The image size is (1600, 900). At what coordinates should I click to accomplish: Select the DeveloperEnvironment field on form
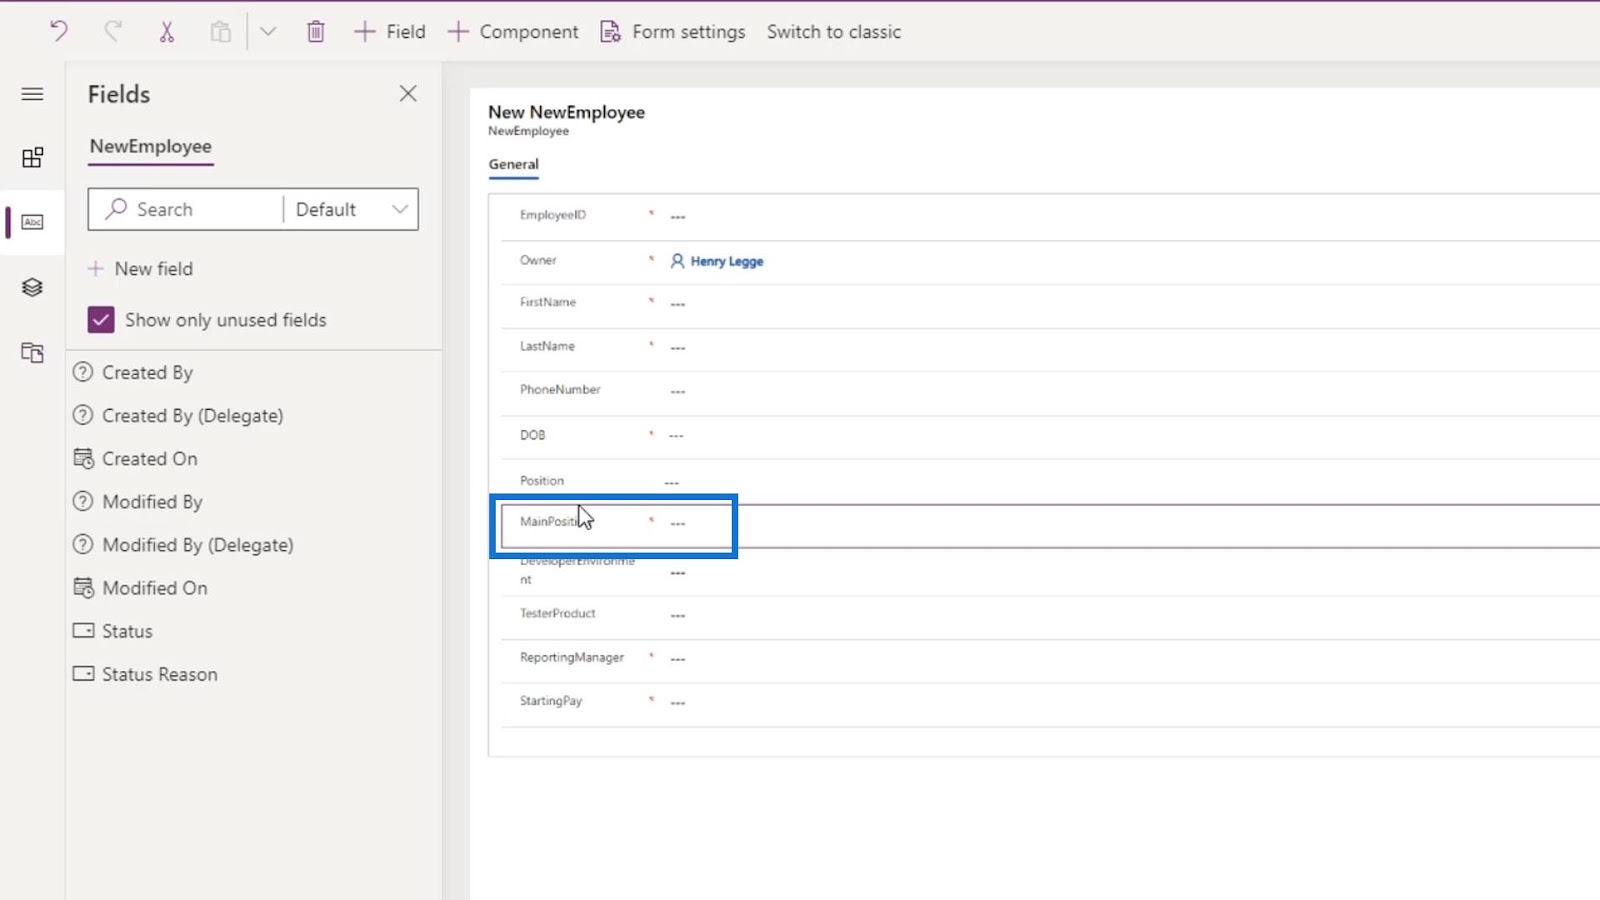[x=1050, y=571]
